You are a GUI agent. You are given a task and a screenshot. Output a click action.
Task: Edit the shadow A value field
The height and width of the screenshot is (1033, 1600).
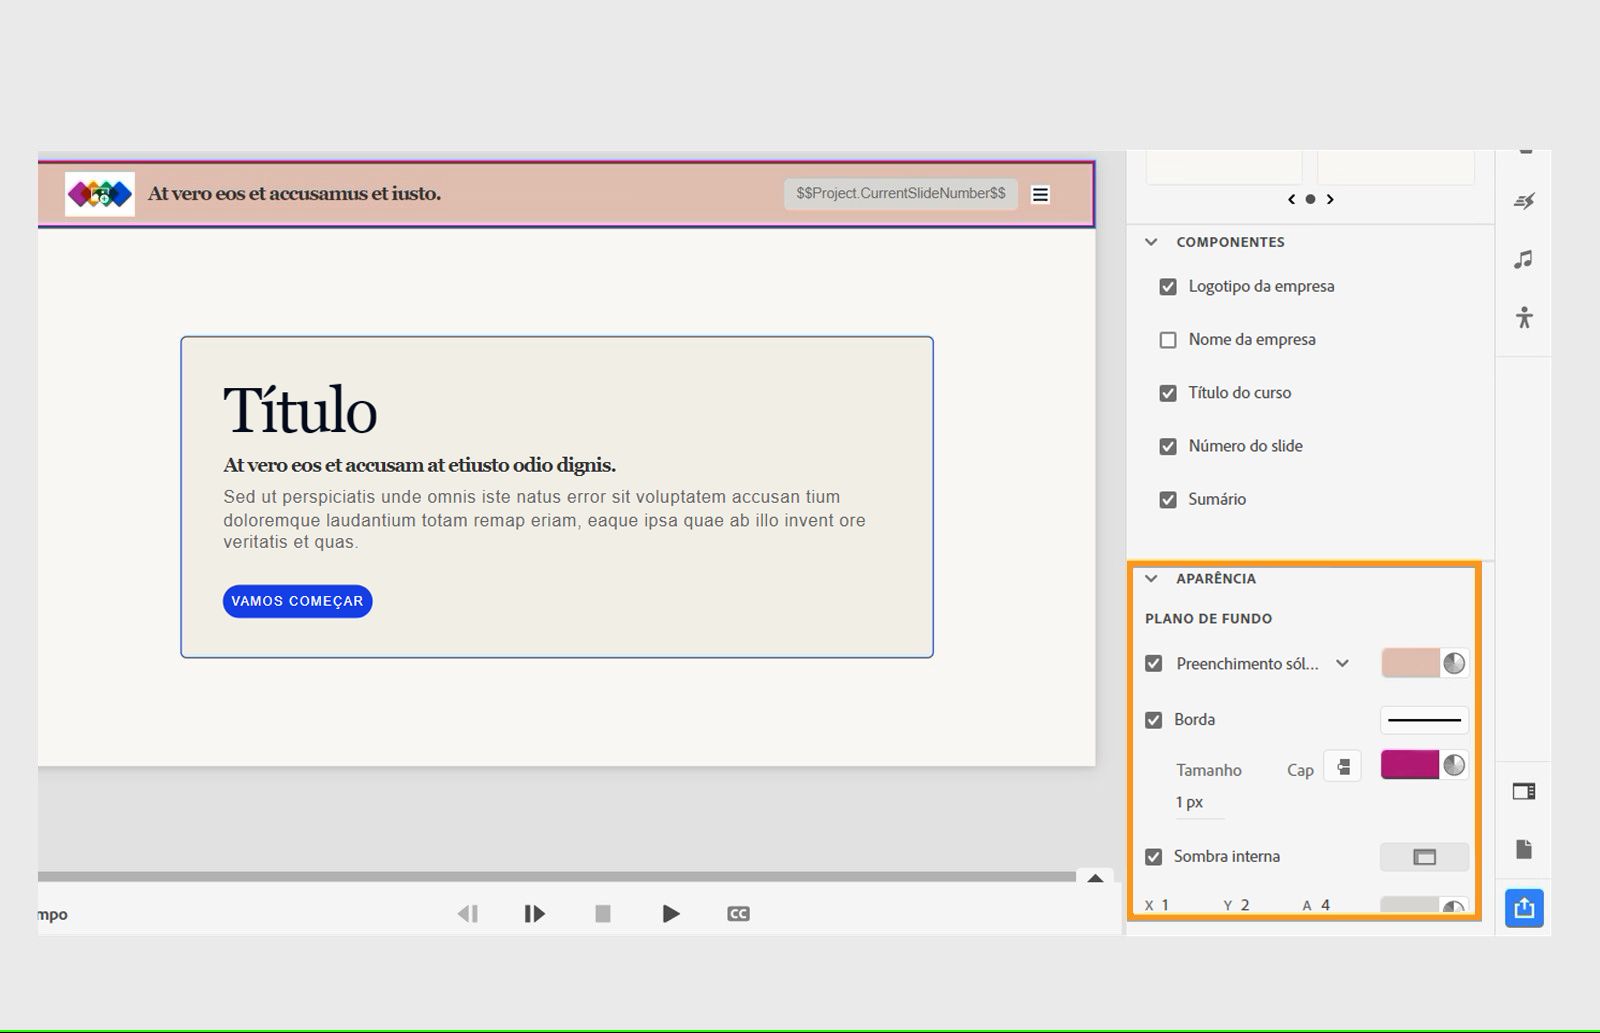coord(1325,905)
